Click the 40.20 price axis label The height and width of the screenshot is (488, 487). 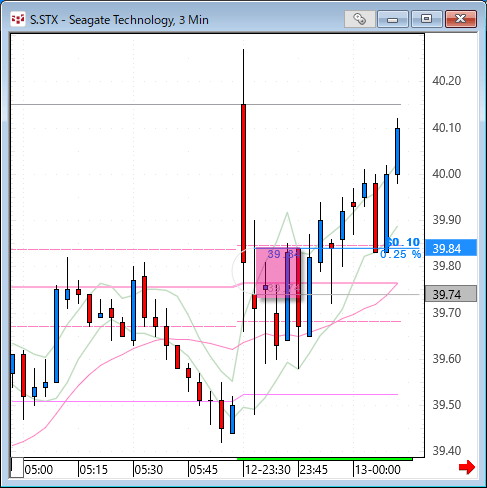click(446, 81)
